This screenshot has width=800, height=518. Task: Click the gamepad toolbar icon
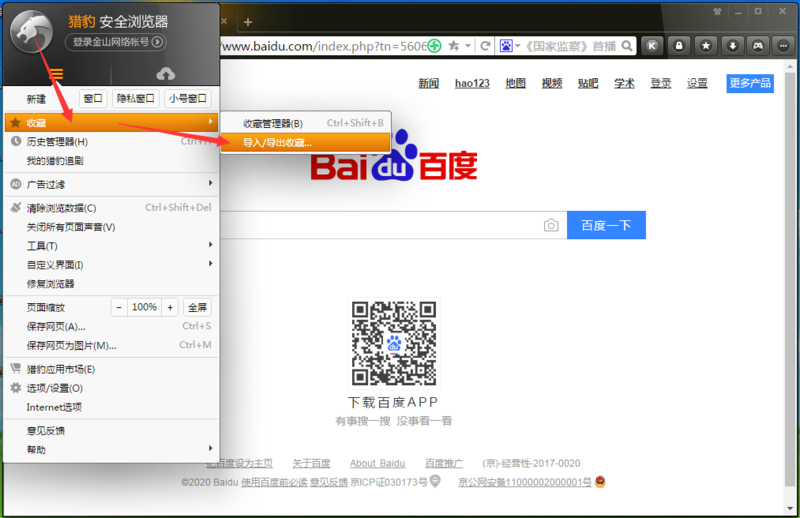(758, 46)
